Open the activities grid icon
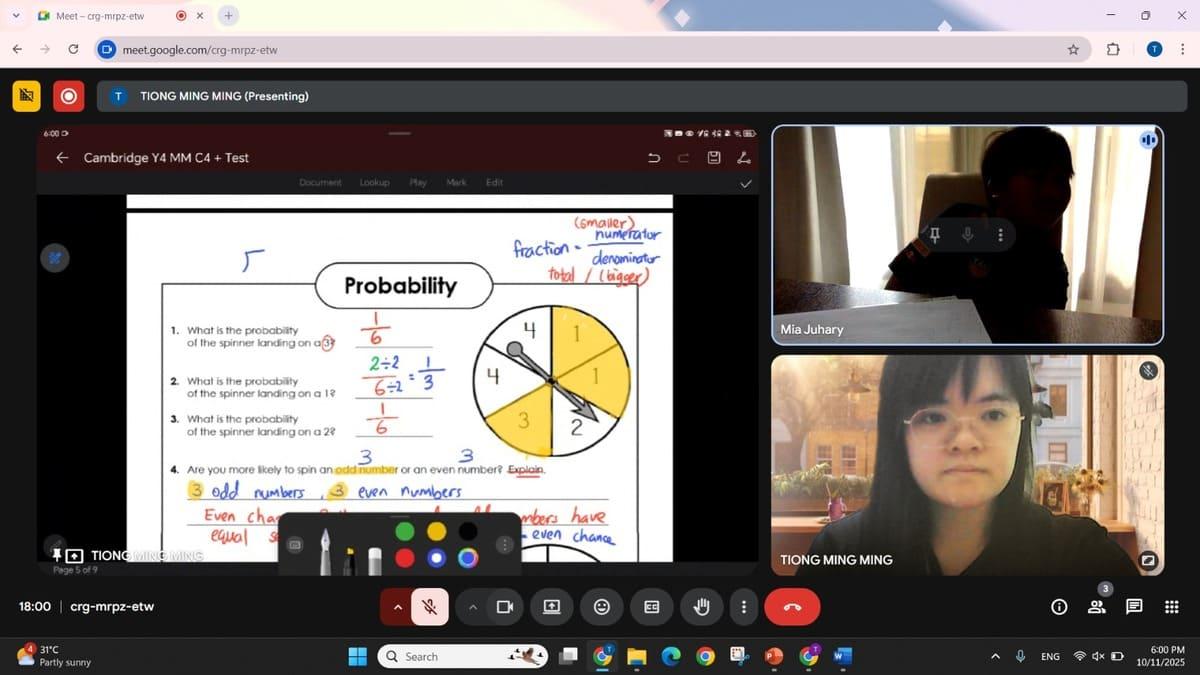Screen dimensions: 1200x675 pos(1171,606)
